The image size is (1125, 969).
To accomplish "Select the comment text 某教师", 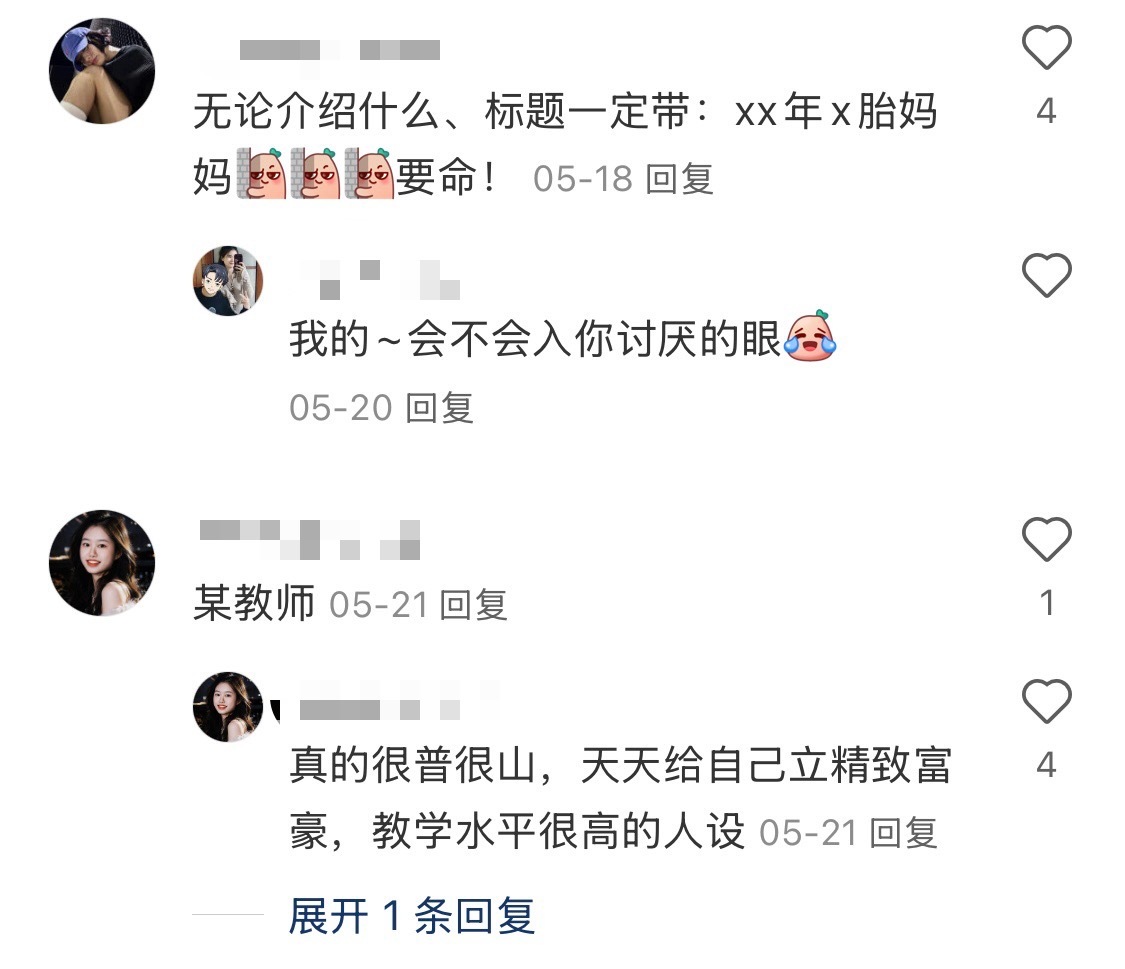I will 254,603.
